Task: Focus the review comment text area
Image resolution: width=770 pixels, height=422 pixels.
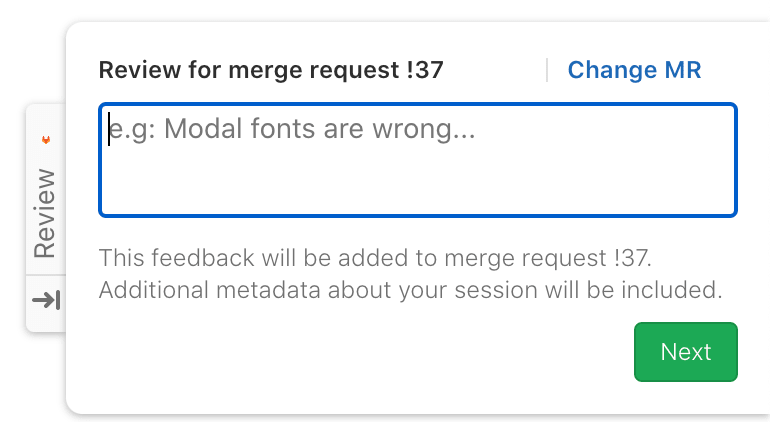Action: tap(417, 160)
